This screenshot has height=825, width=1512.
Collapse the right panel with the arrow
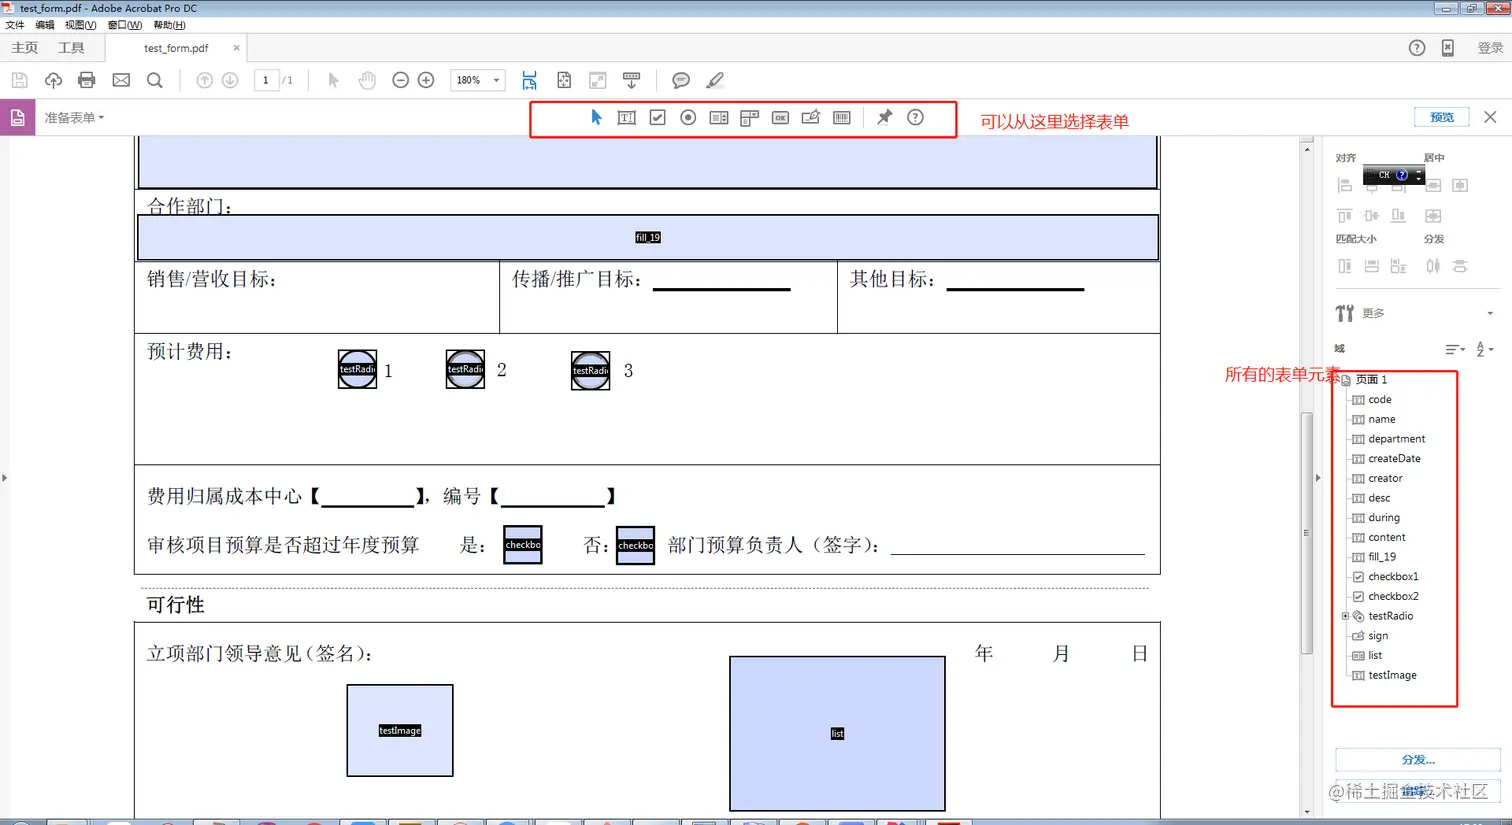pos(1318,478)
